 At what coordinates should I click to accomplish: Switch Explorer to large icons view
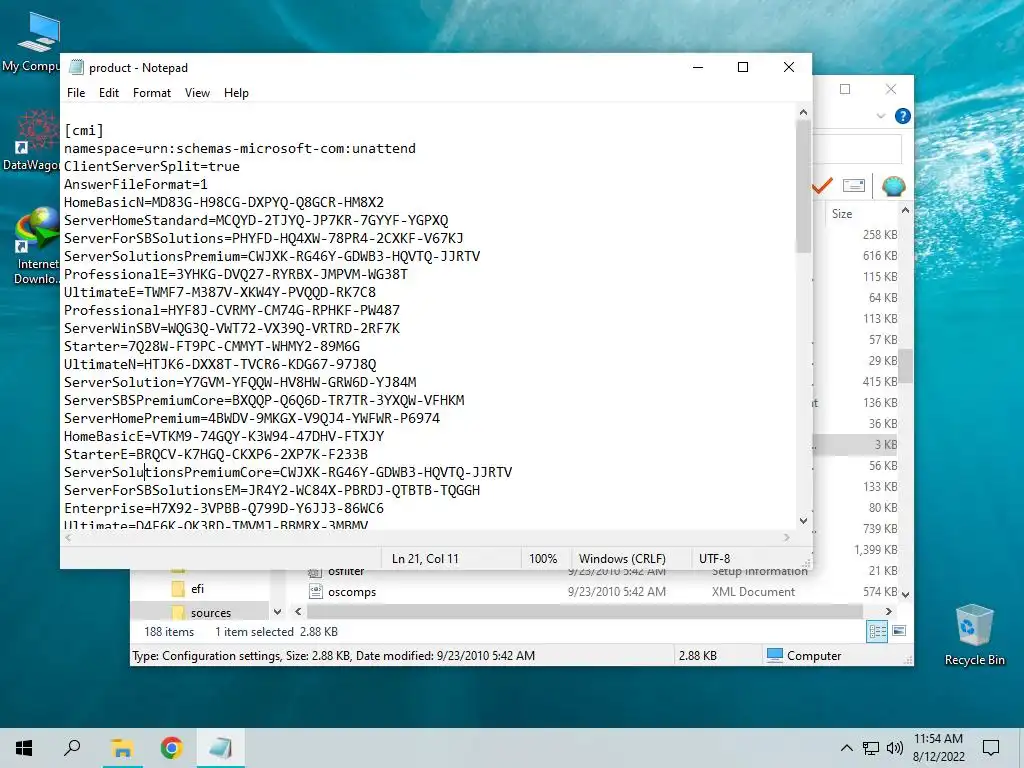[x=899, y=631]
